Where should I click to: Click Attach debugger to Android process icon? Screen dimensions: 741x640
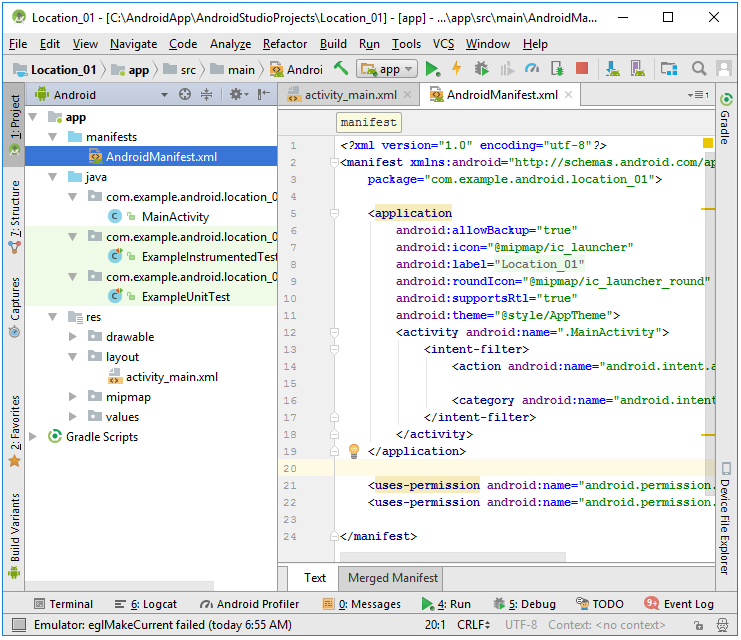pos(557,69)
